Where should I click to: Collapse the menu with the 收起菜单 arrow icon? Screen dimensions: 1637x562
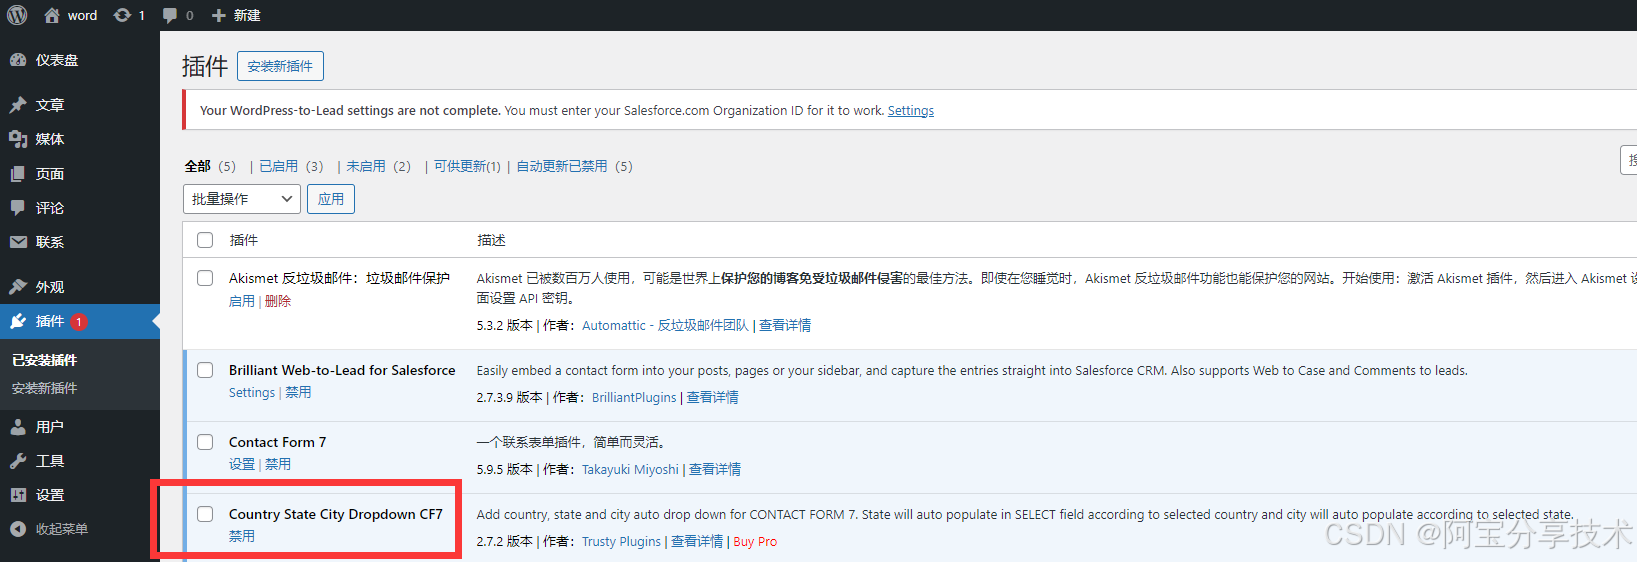[18, 529]
